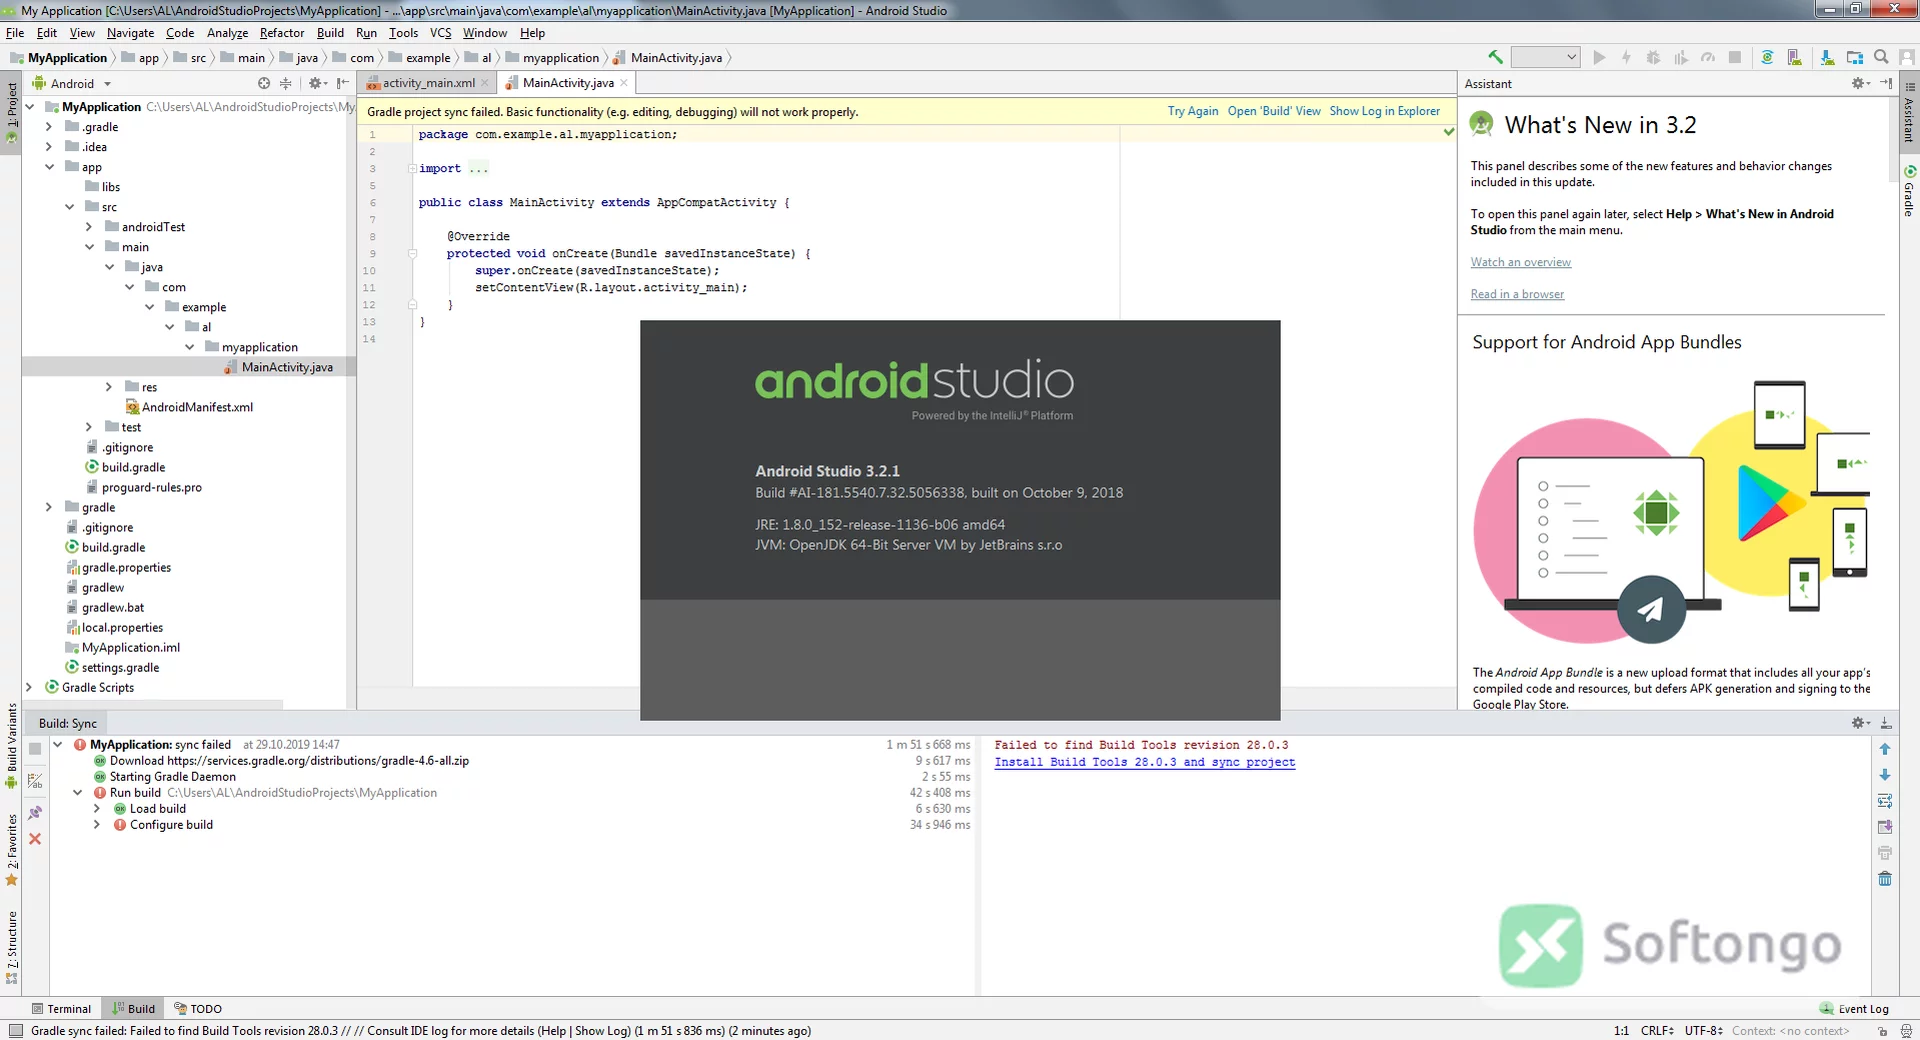The width and height of the screenshot is (1920, 1040).
Task: Open the Android view dropdown in Project panel
Action: [72, 83]
